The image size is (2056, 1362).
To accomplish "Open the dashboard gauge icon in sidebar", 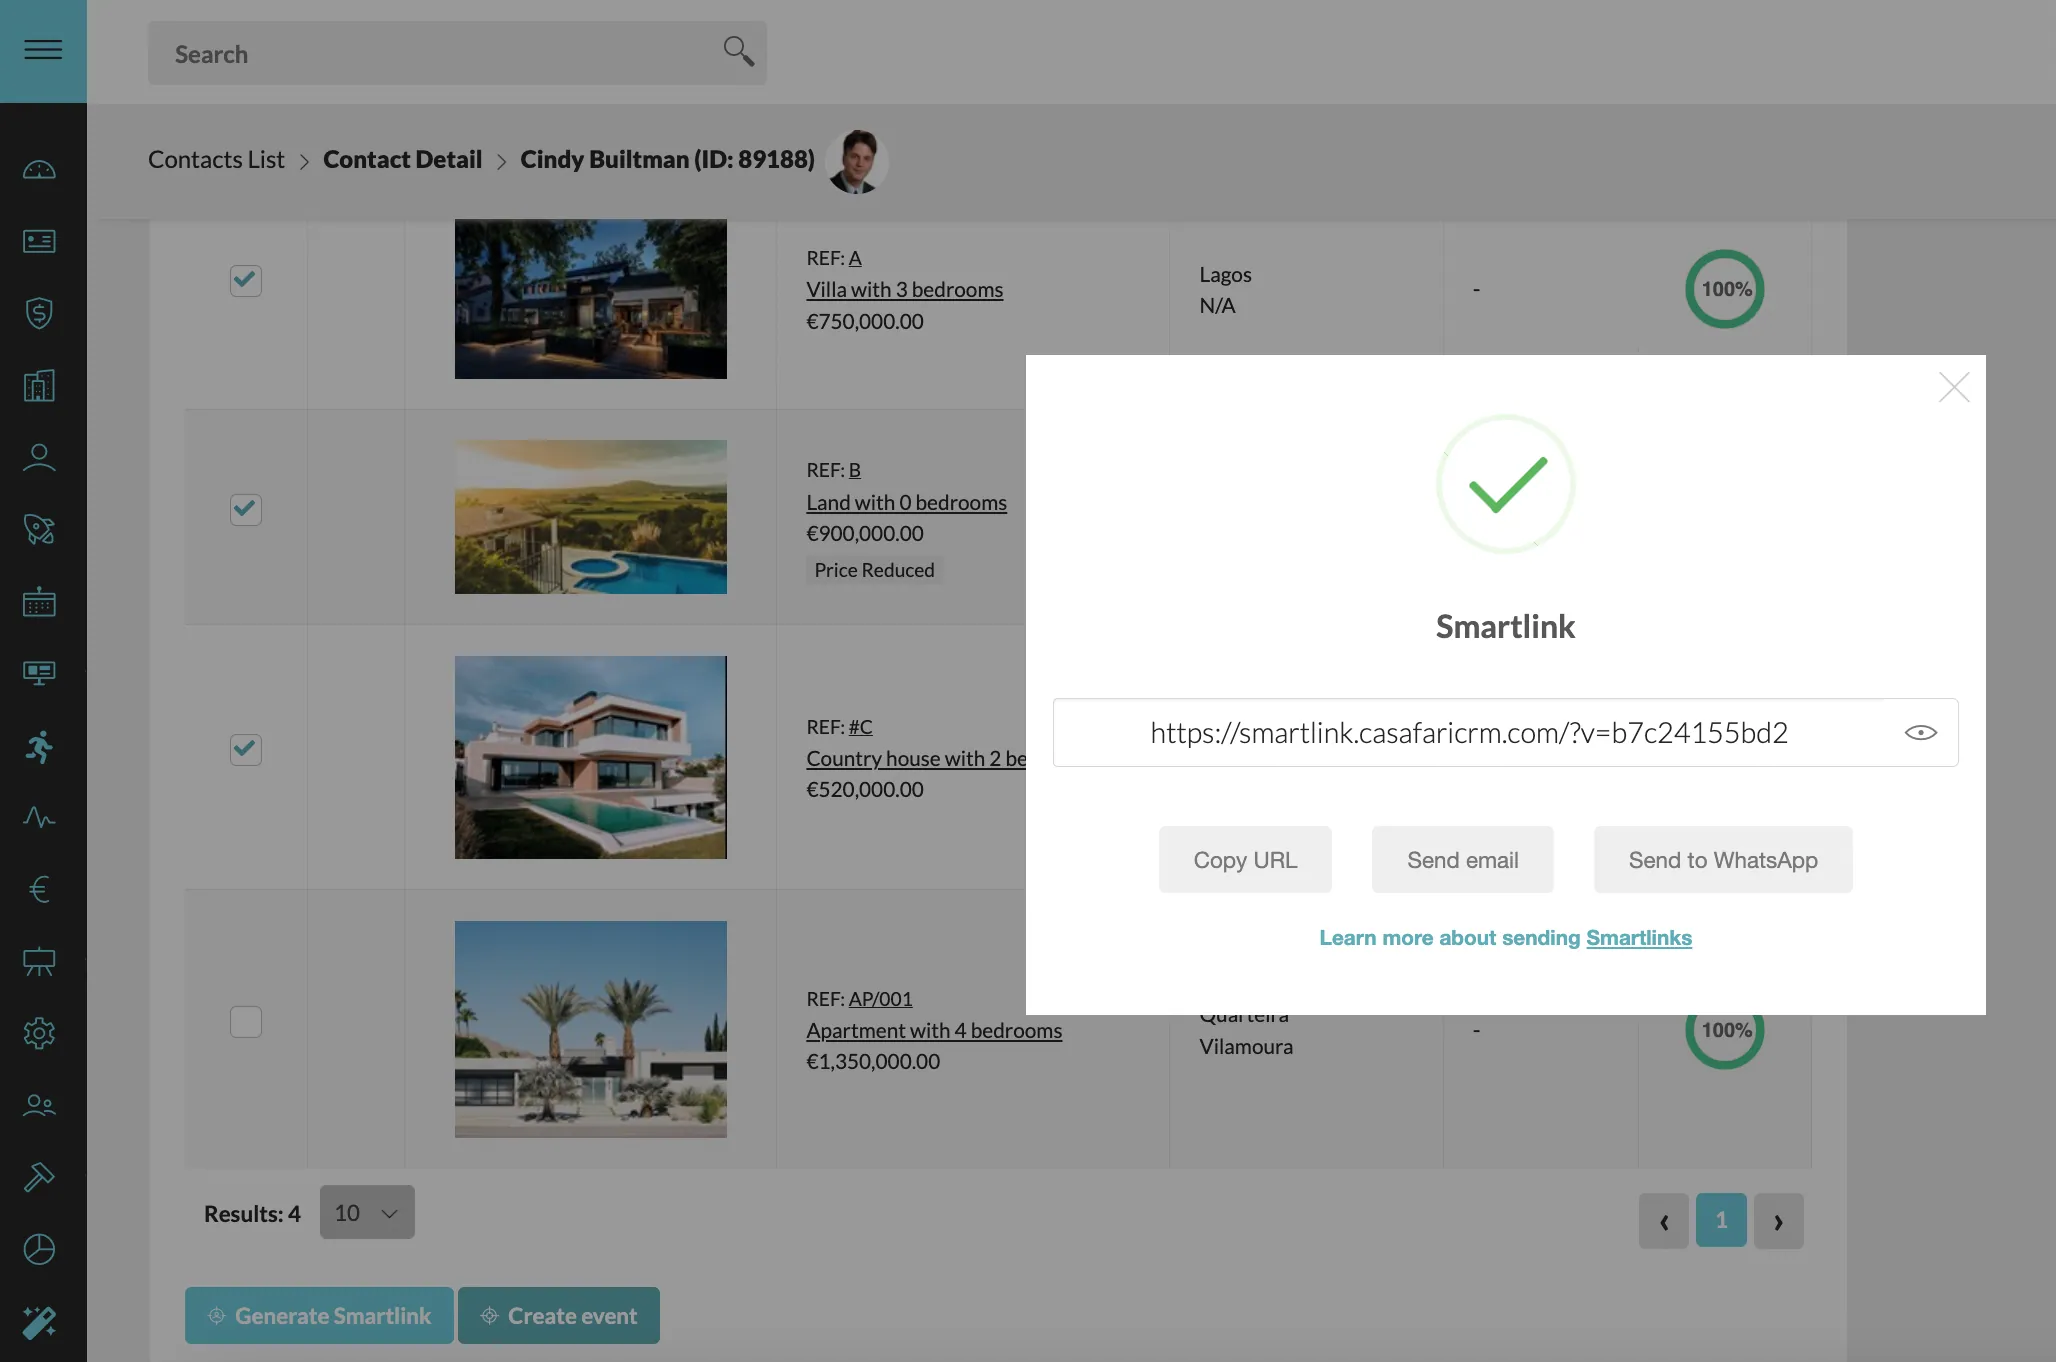I will pyautogui.click(x=39, y=170).
